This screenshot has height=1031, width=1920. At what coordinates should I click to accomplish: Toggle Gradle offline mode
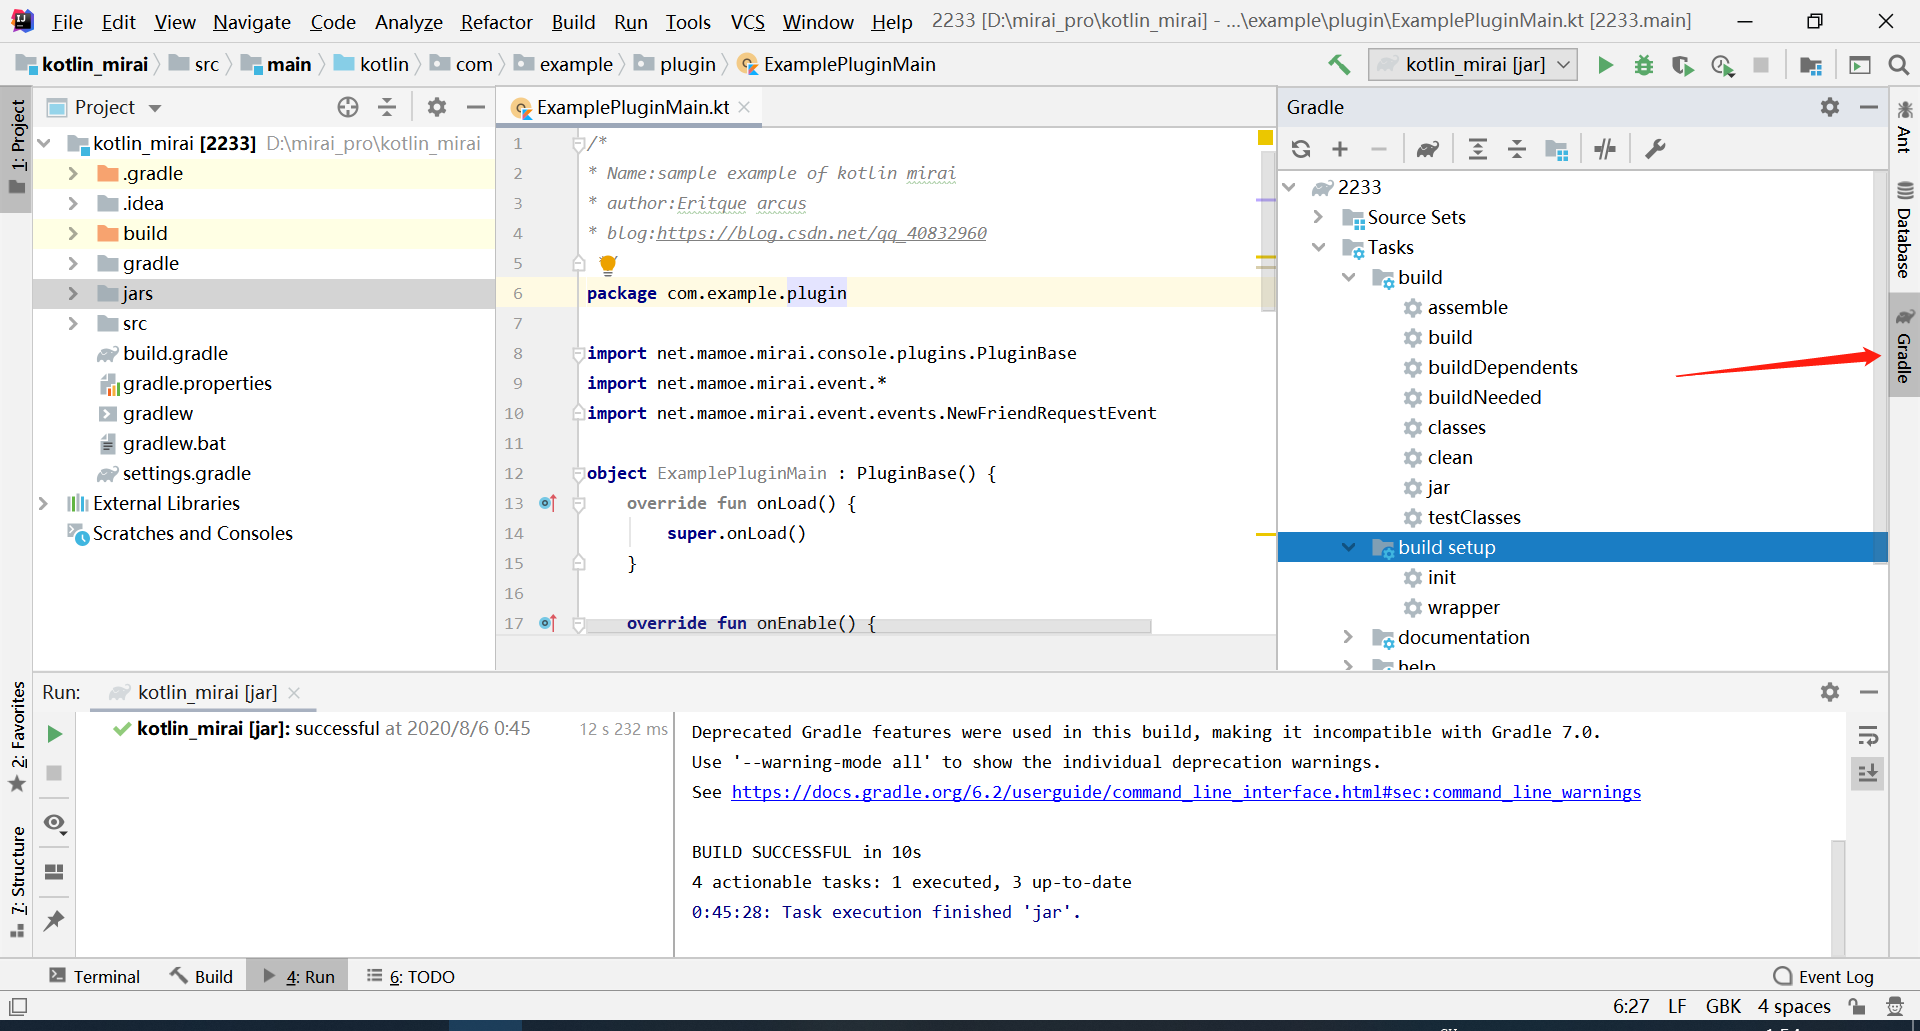point(1605,149)
